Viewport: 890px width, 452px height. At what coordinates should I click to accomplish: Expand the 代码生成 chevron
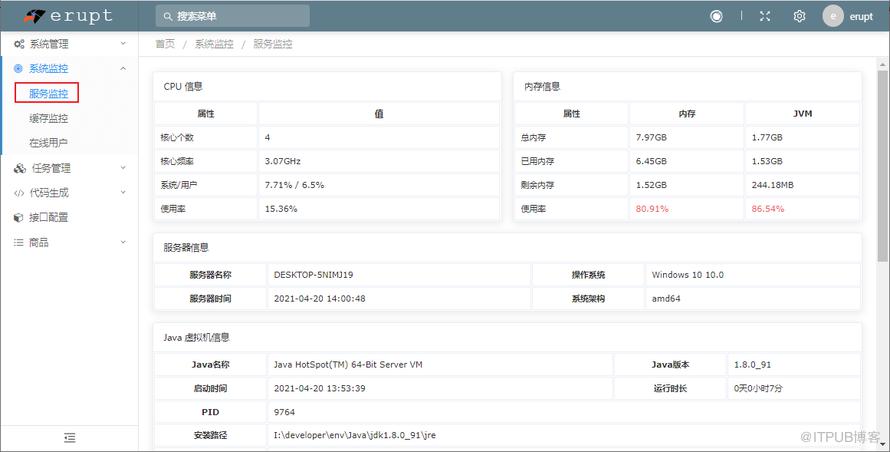click(x=123, y=192)
